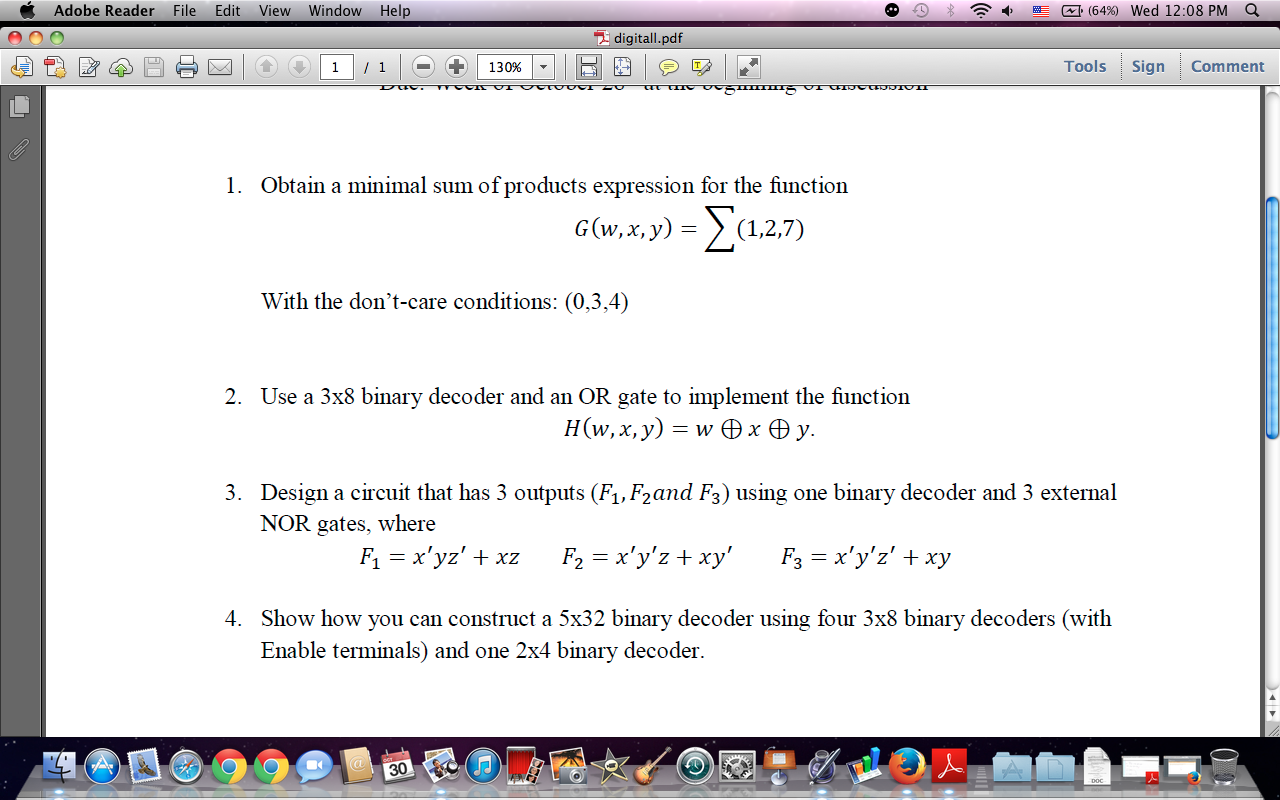This screenshot has height=800, width=1280.
Task: Open the Comment pane
Action: tap(1227, 66)
